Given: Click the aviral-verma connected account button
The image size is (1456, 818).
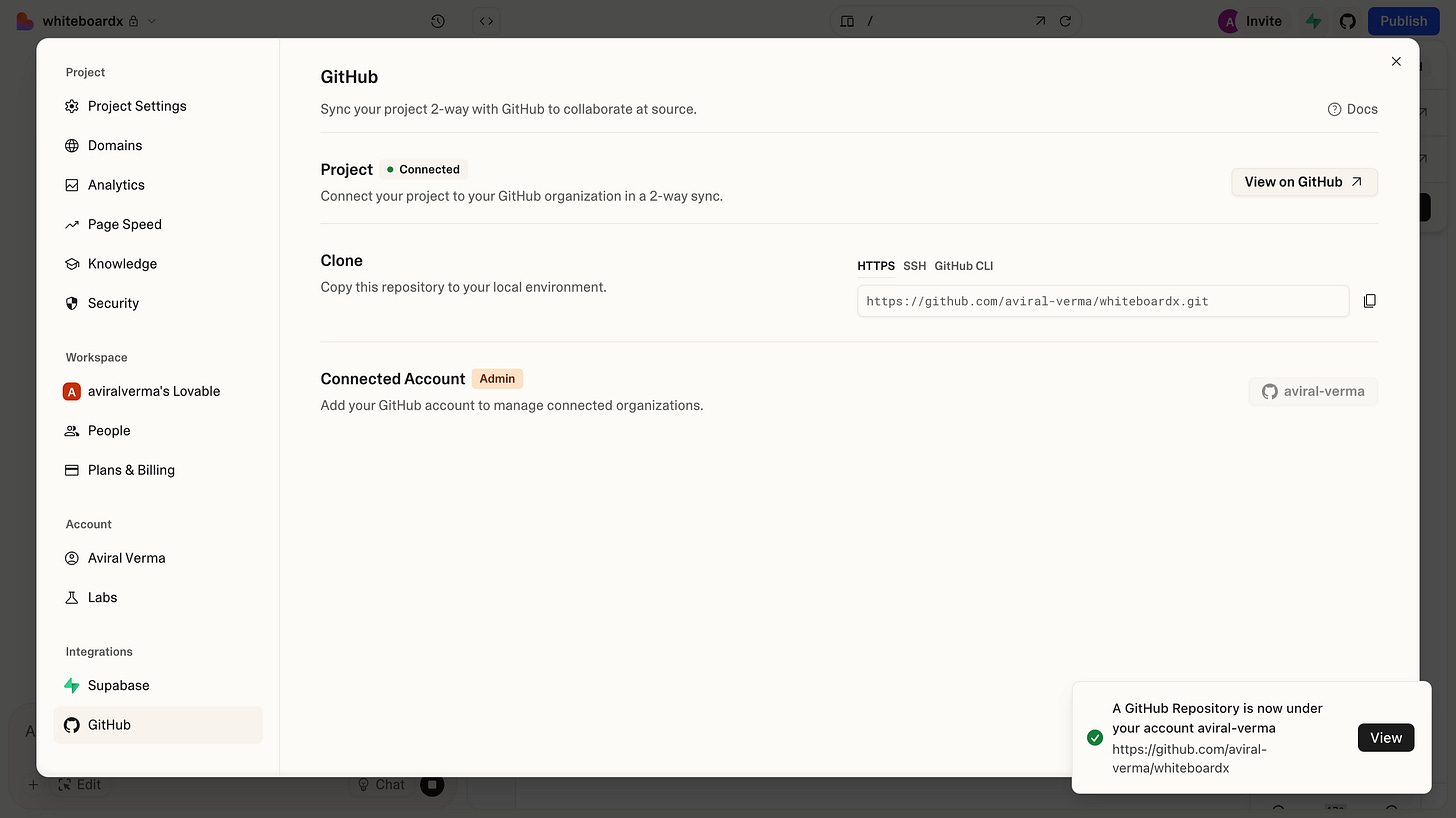Looking at the screenshot, I should [1313, 391].
